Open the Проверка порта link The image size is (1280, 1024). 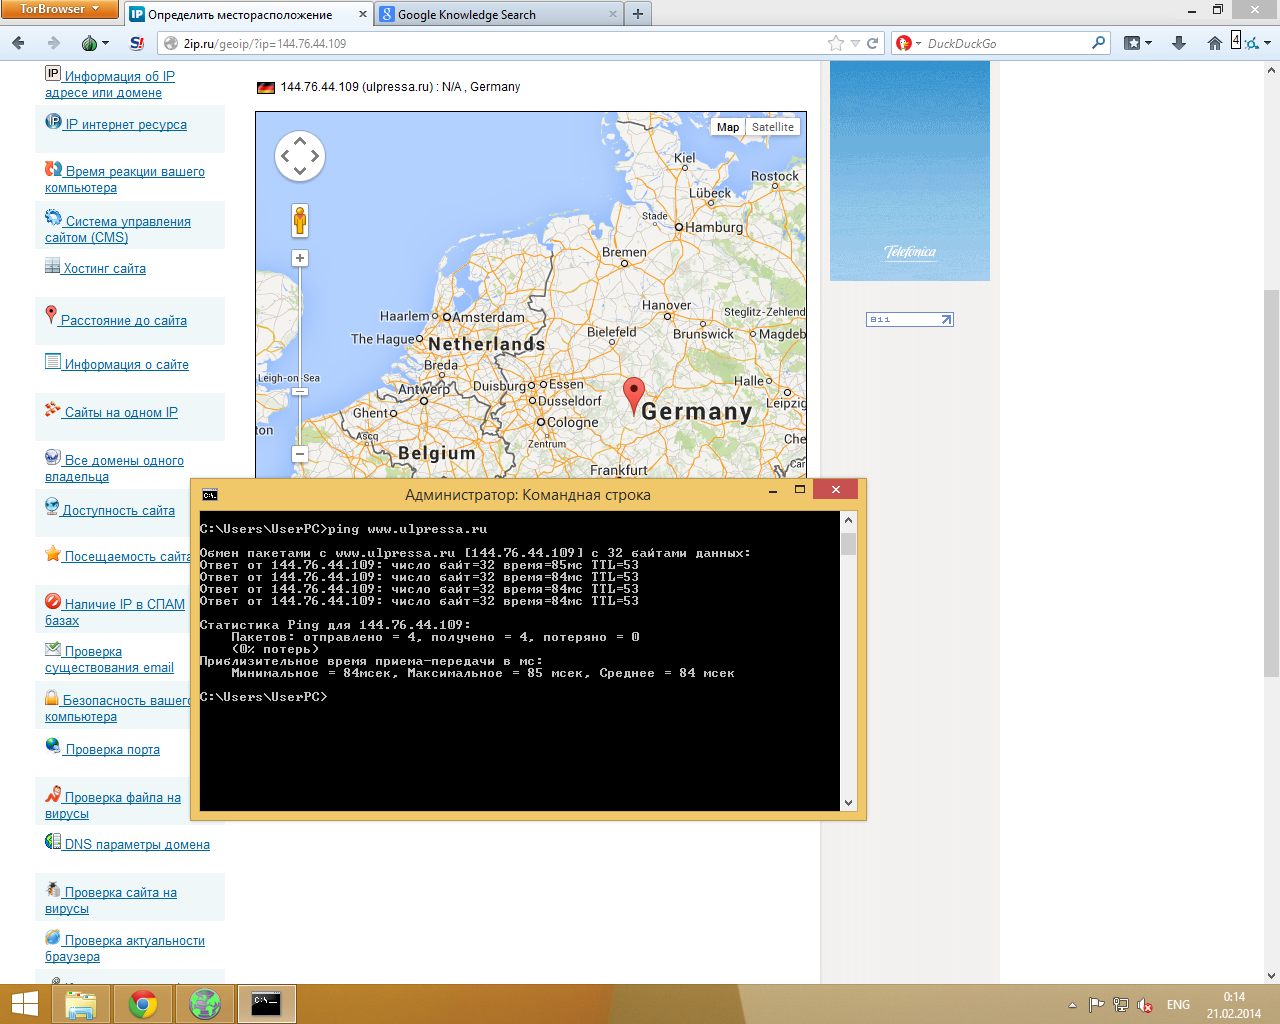tap(112, 749)
